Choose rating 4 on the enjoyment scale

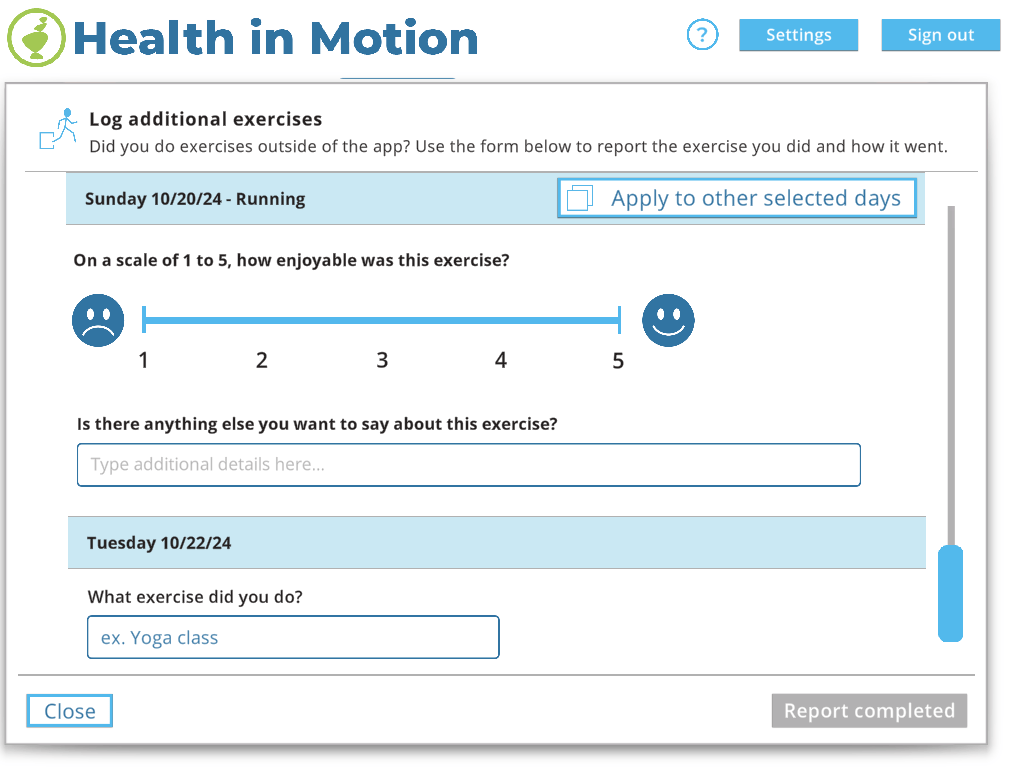coord(501,321)
